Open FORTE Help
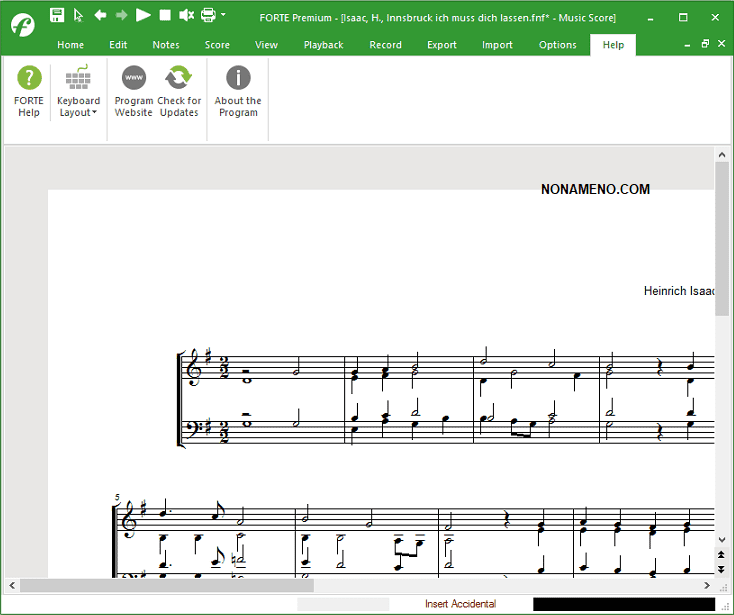The width and height of the screenshot is (734, 615). (29, 91)
